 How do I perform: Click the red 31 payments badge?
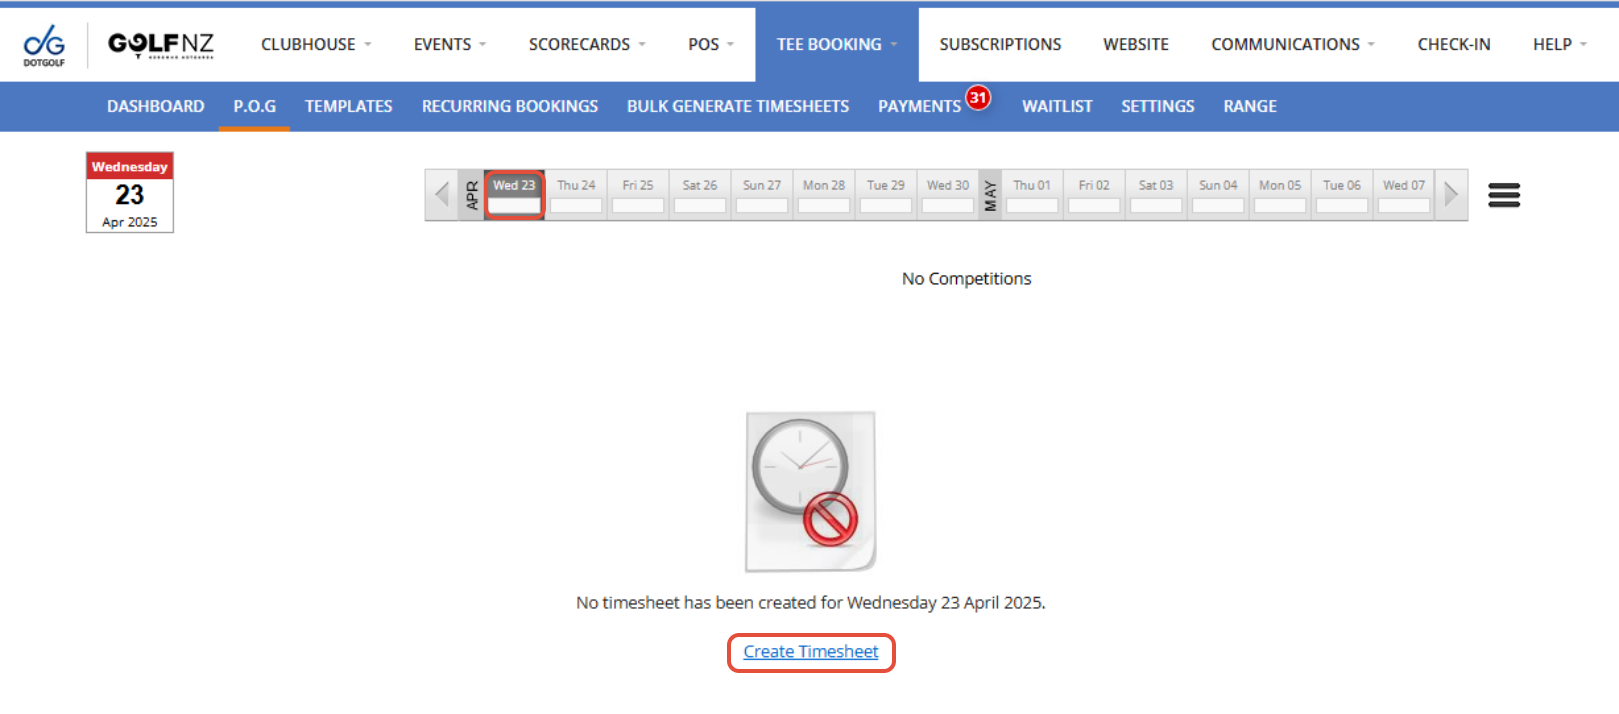coord(978,98)
